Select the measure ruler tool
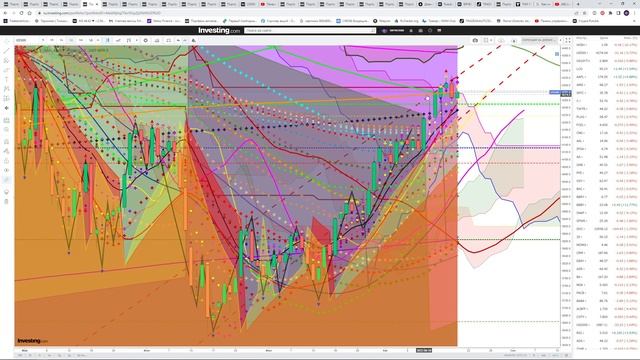Viewport: 640px width, 360px height. point(6,120)
